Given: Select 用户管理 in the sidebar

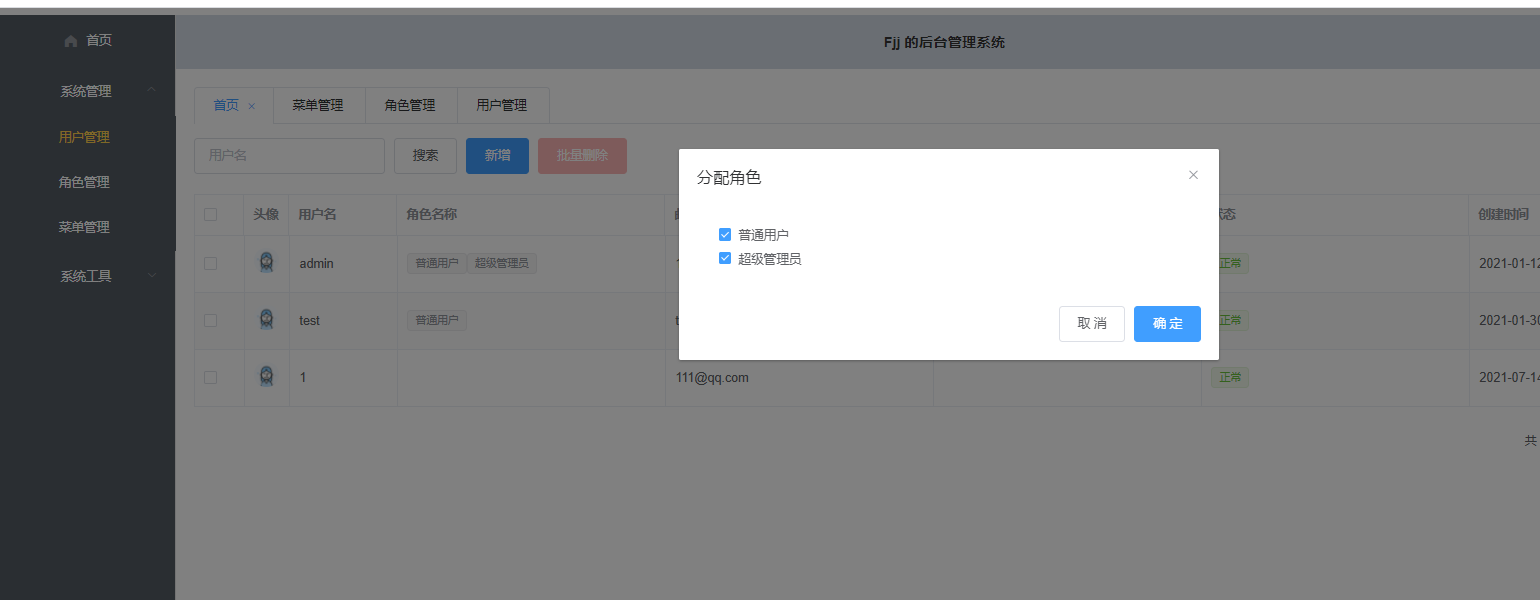Looking at the screenshot, I should [x=84, y=138].
